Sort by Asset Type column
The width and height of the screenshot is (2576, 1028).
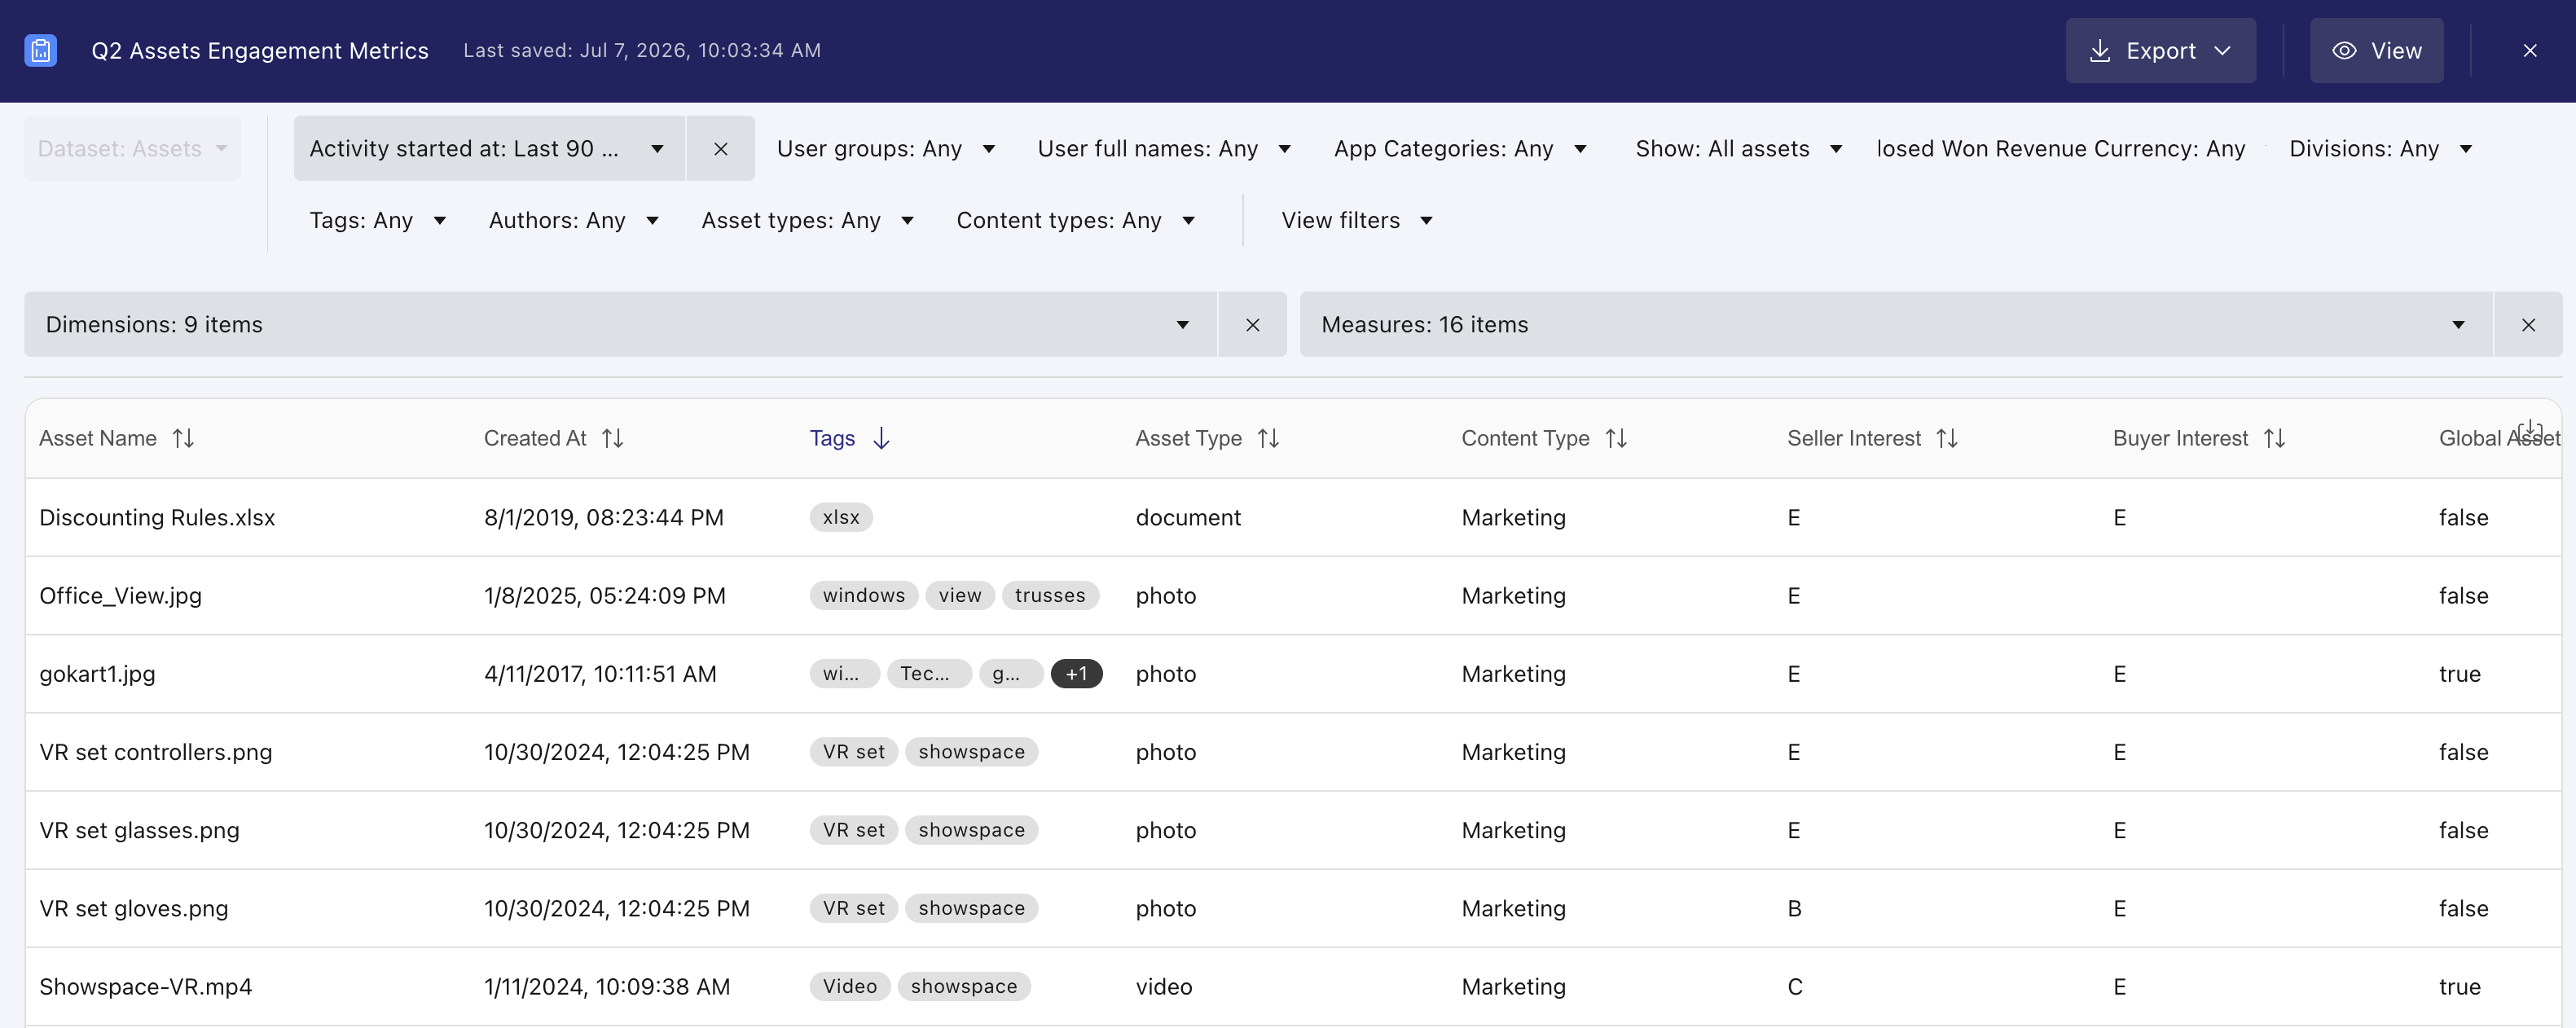pos(1268,438)
